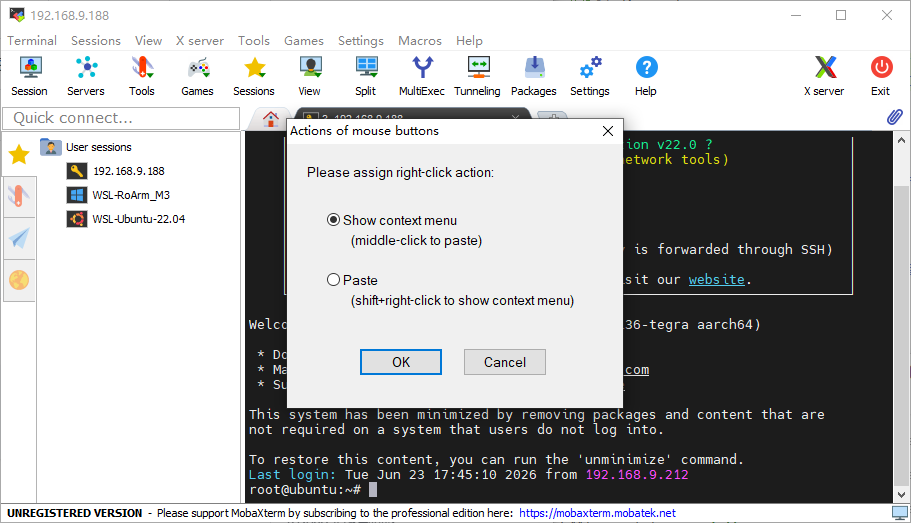The image size is (911, 523).
Task: Select the Tools knife sidebar tab
Action: pos(19,196)
